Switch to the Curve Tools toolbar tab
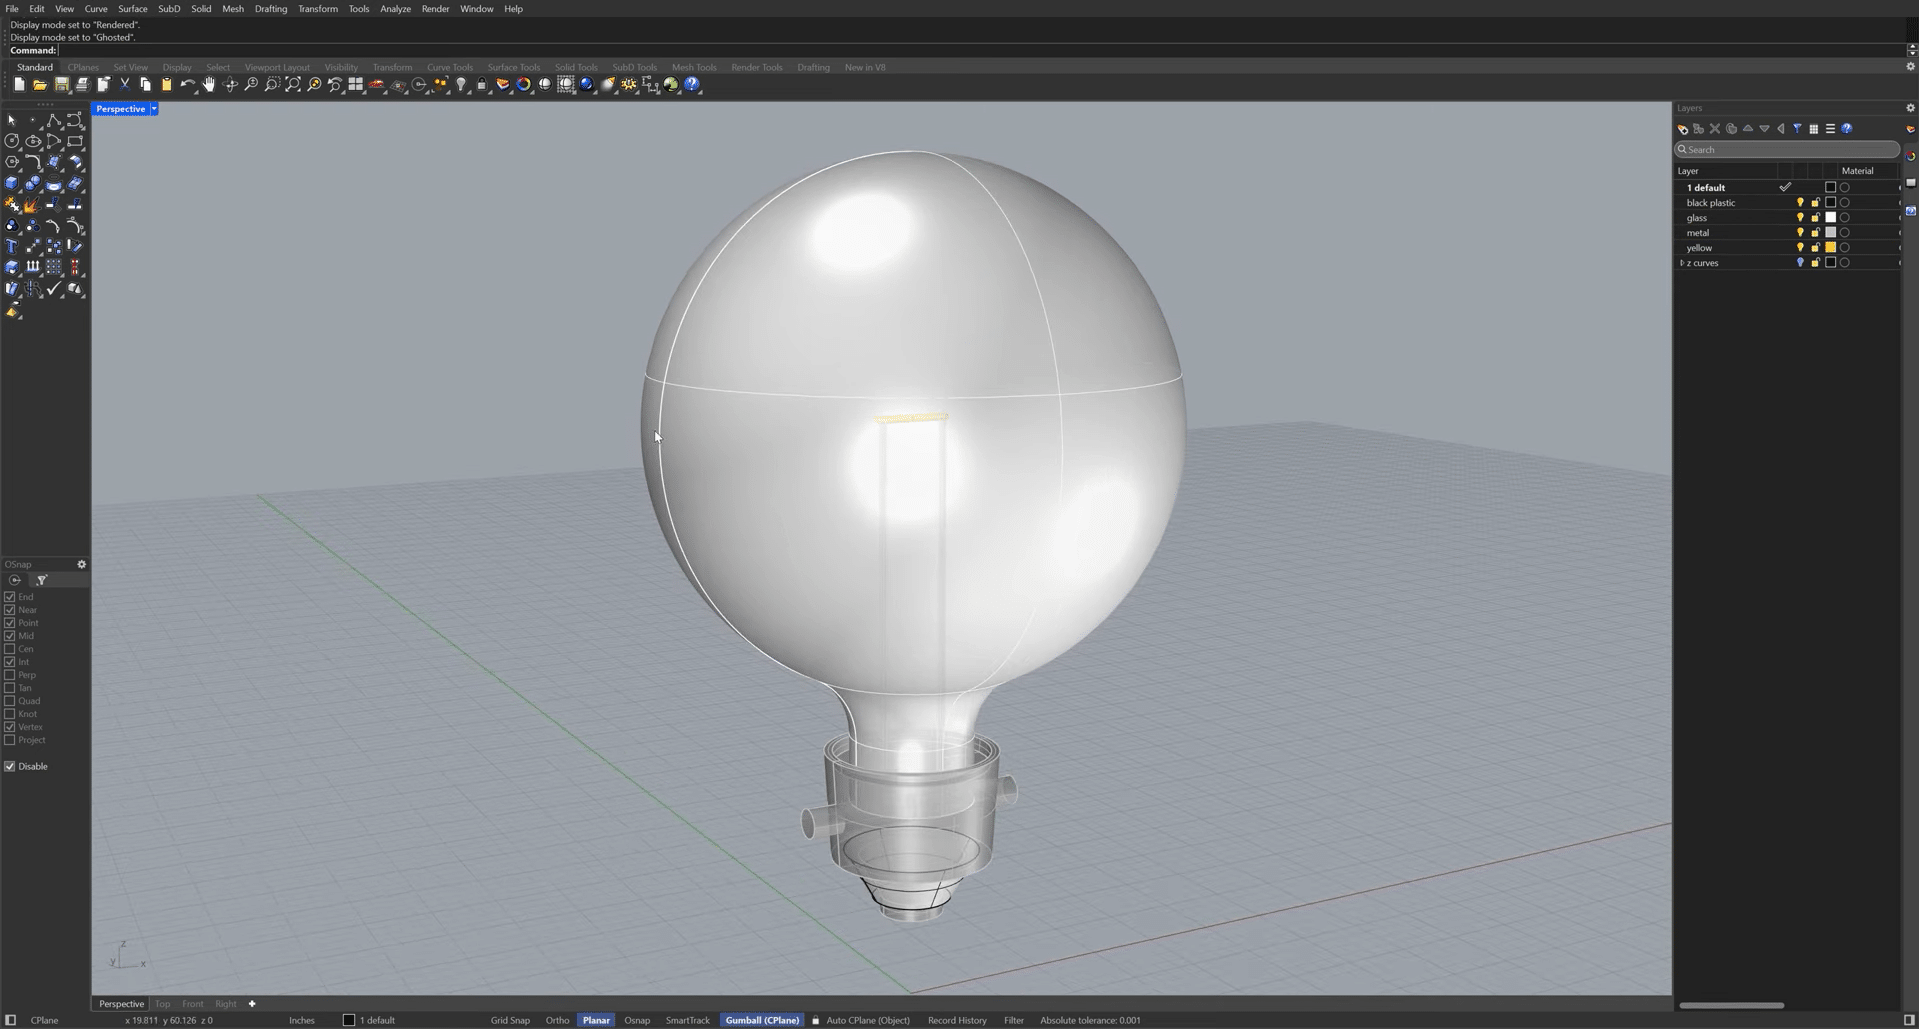 click(449, 68)
